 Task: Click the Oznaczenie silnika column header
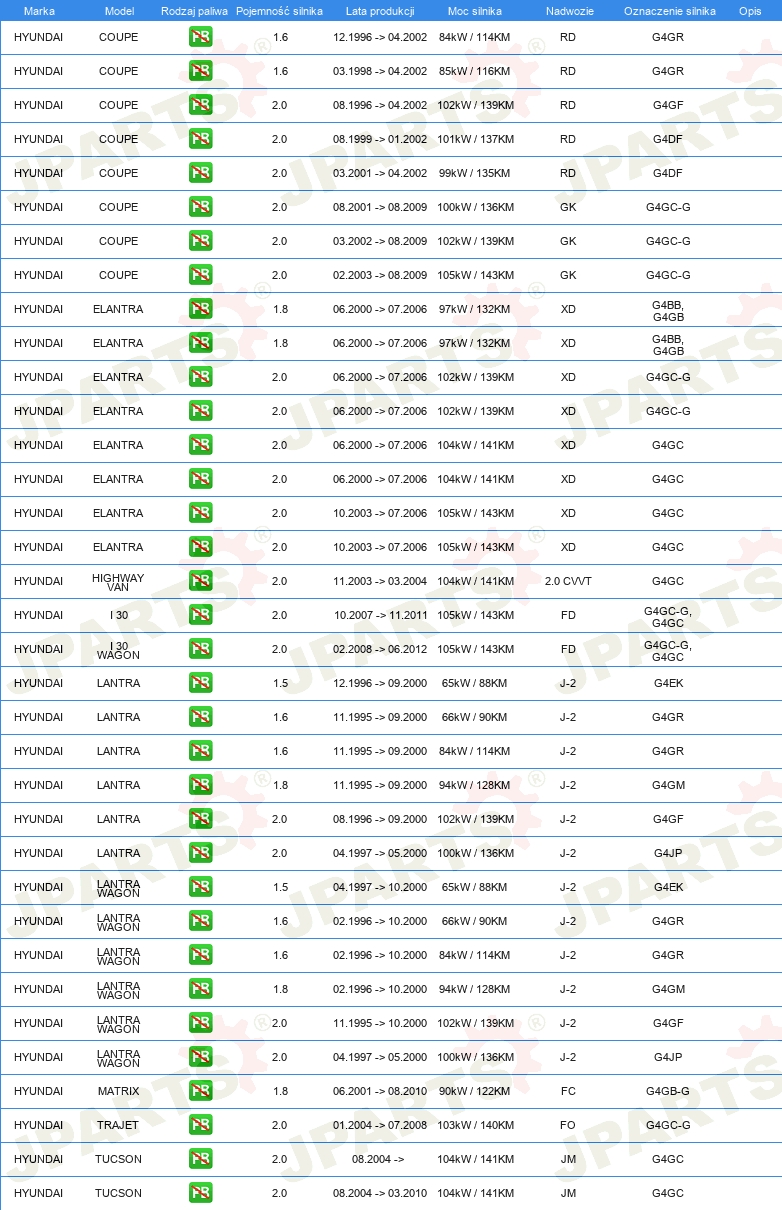click(669, 11)
